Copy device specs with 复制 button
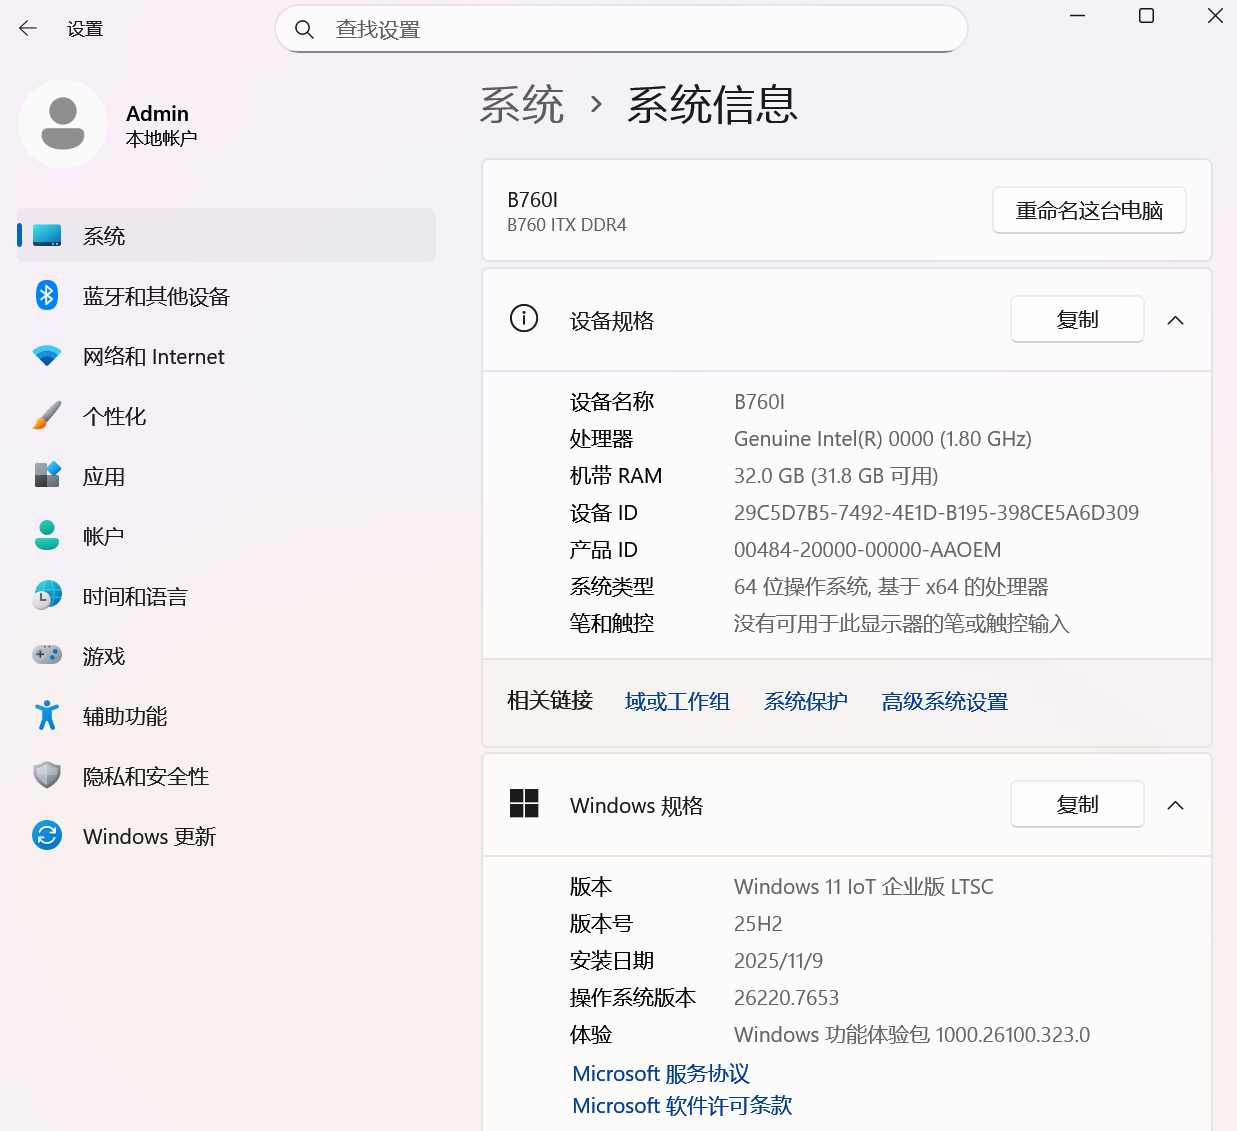Image resolution: width=1237 pixels, height=1131 pixels. 1077,320
